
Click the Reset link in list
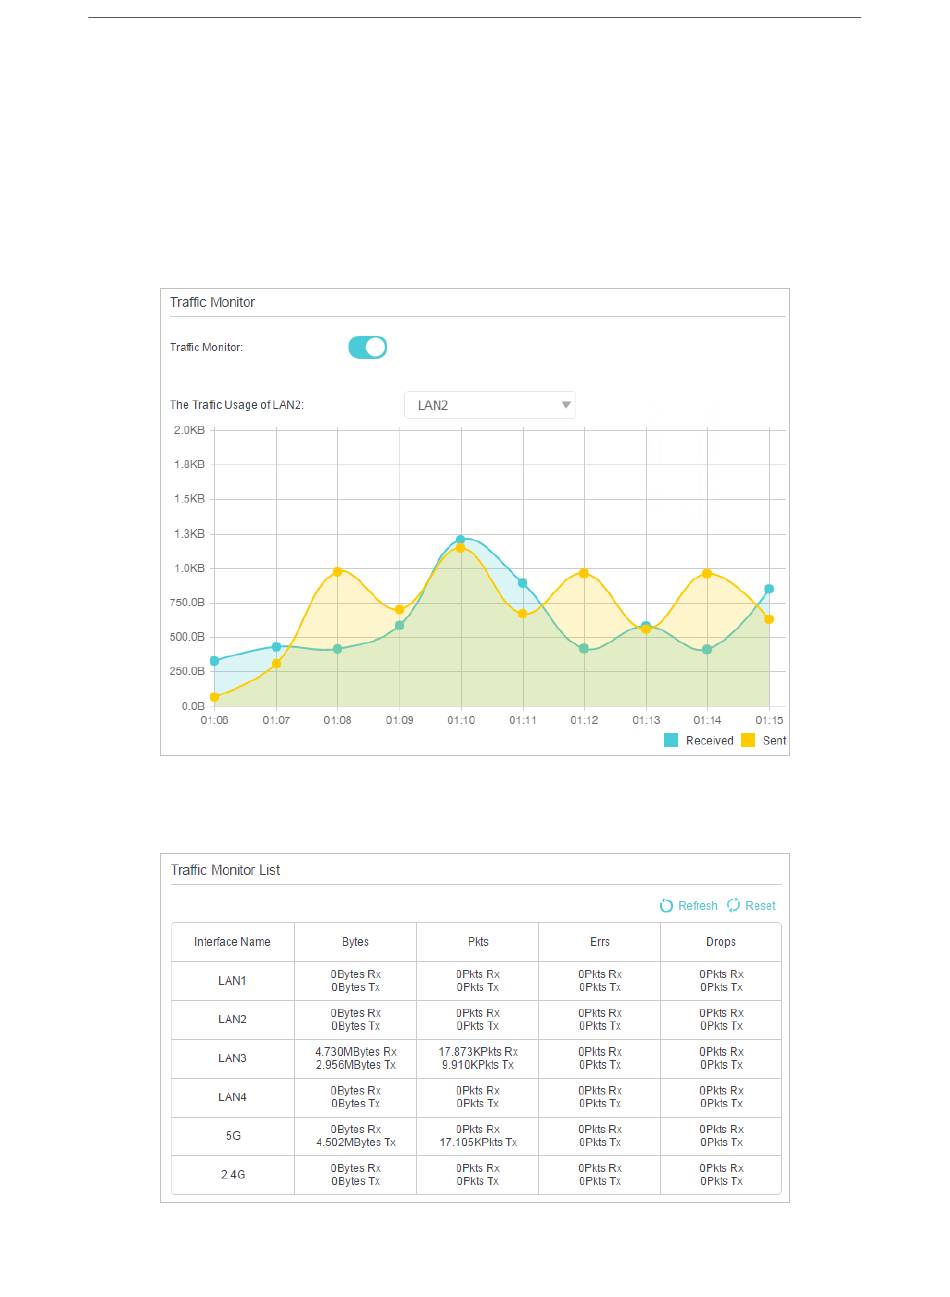coord(751,905)
